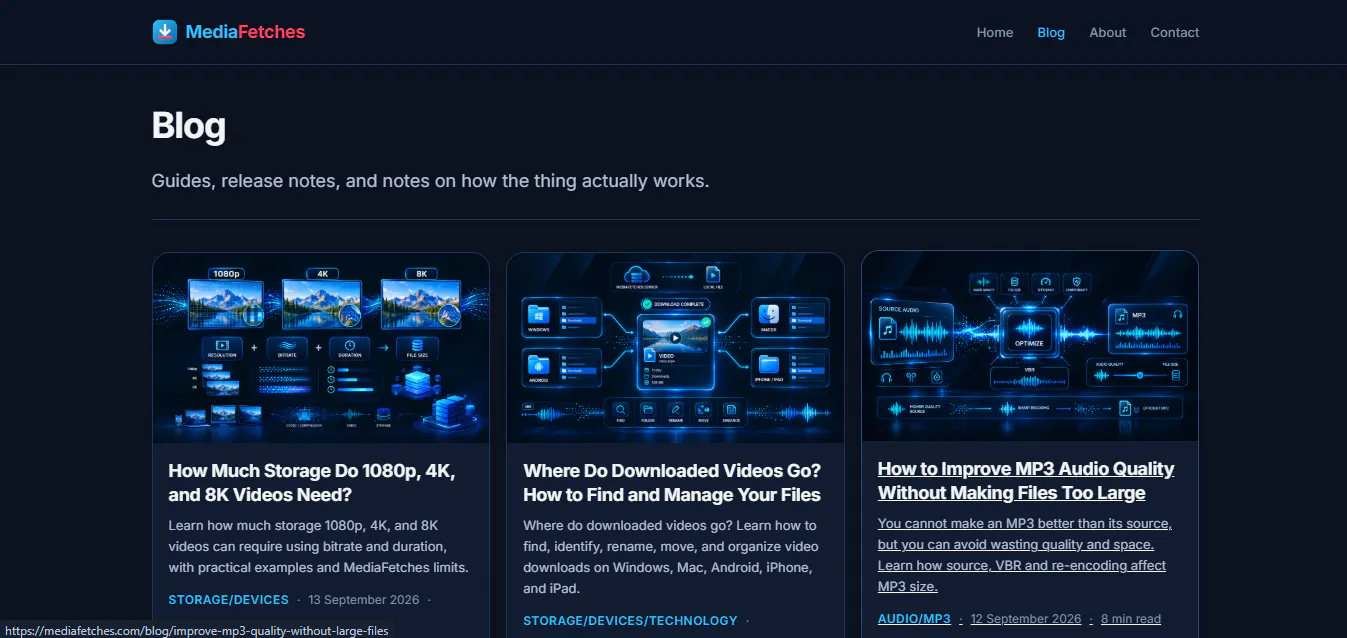Click the 'Blog' page heading

tap(189, 126)
